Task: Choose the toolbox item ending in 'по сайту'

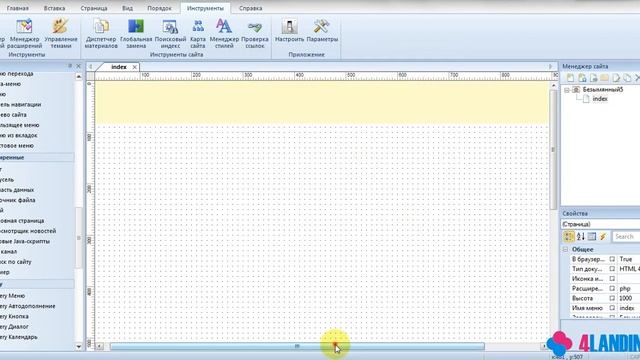Action: (16, 262)
